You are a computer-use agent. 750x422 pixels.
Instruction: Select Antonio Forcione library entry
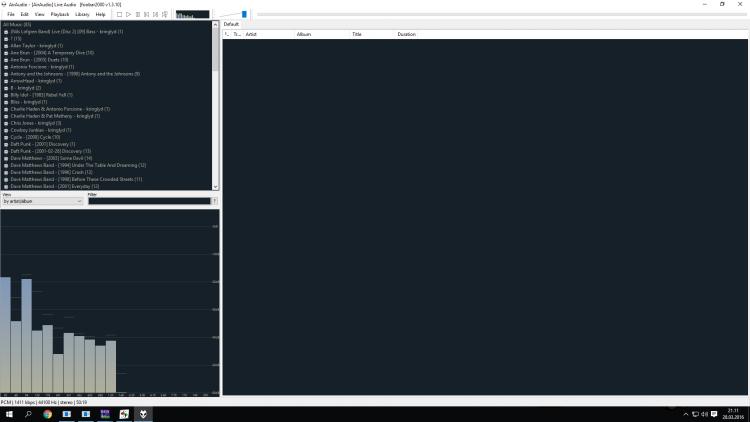click(x=42, y=67)
